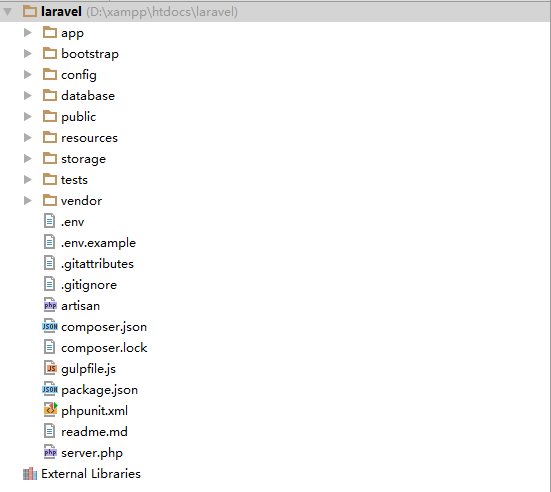Viewport: 551px width, 492px height.
Task: Click the bootstrap folder icon
Action: coord(50,53)
